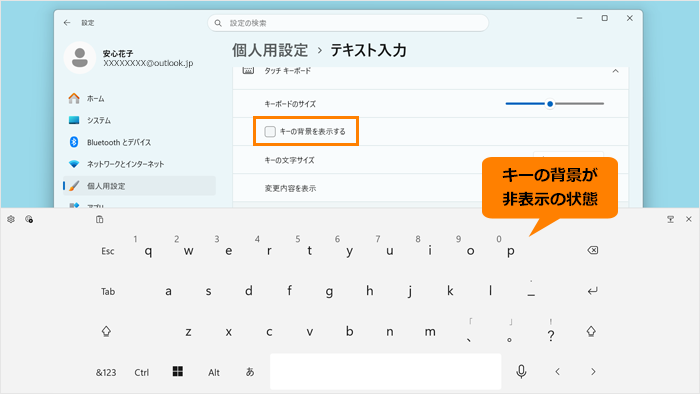Tap the d key

pyautogui.click(x=249, y=291)
